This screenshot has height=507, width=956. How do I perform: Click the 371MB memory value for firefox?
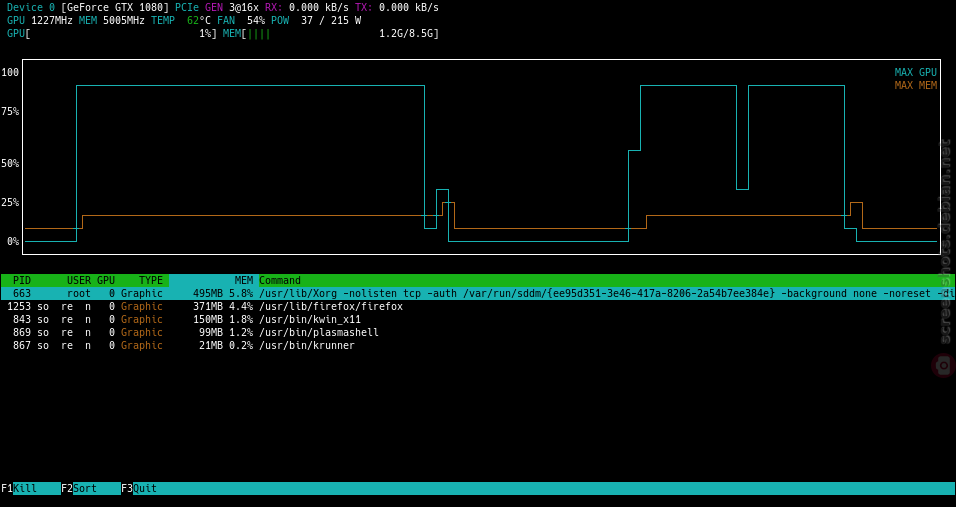point(208,307)
